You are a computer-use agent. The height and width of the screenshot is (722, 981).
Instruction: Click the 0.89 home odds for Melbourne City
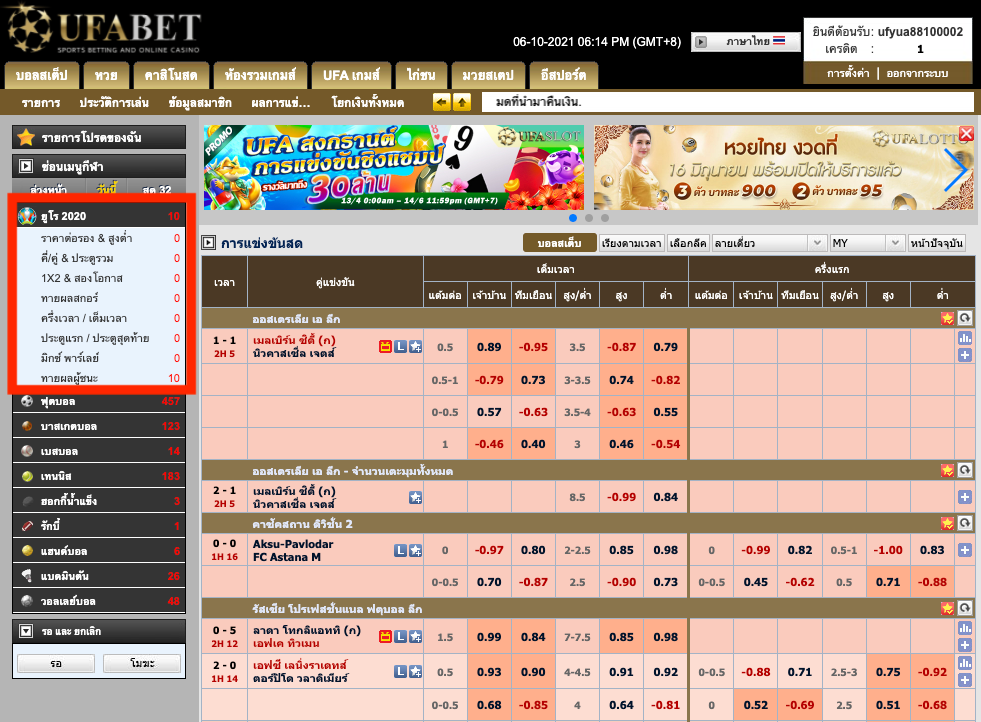(489, 347)
